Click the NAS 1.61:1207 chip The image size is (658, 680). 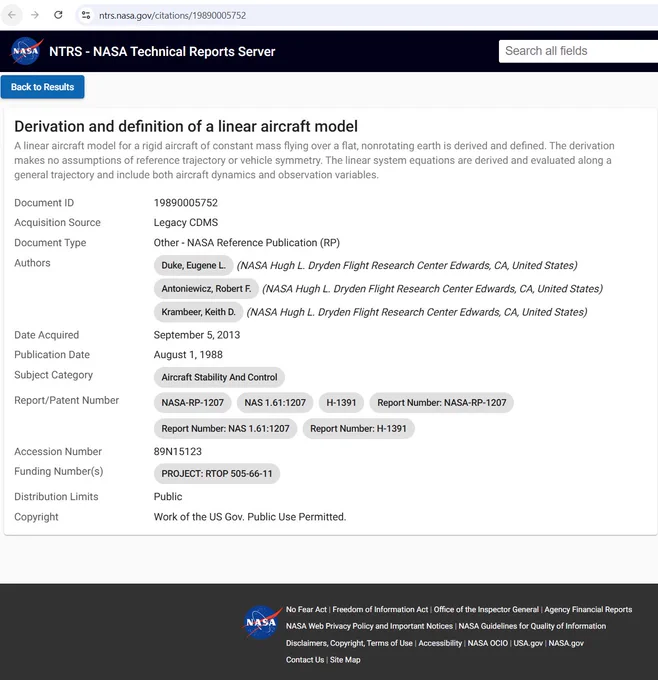pos(275,403)
